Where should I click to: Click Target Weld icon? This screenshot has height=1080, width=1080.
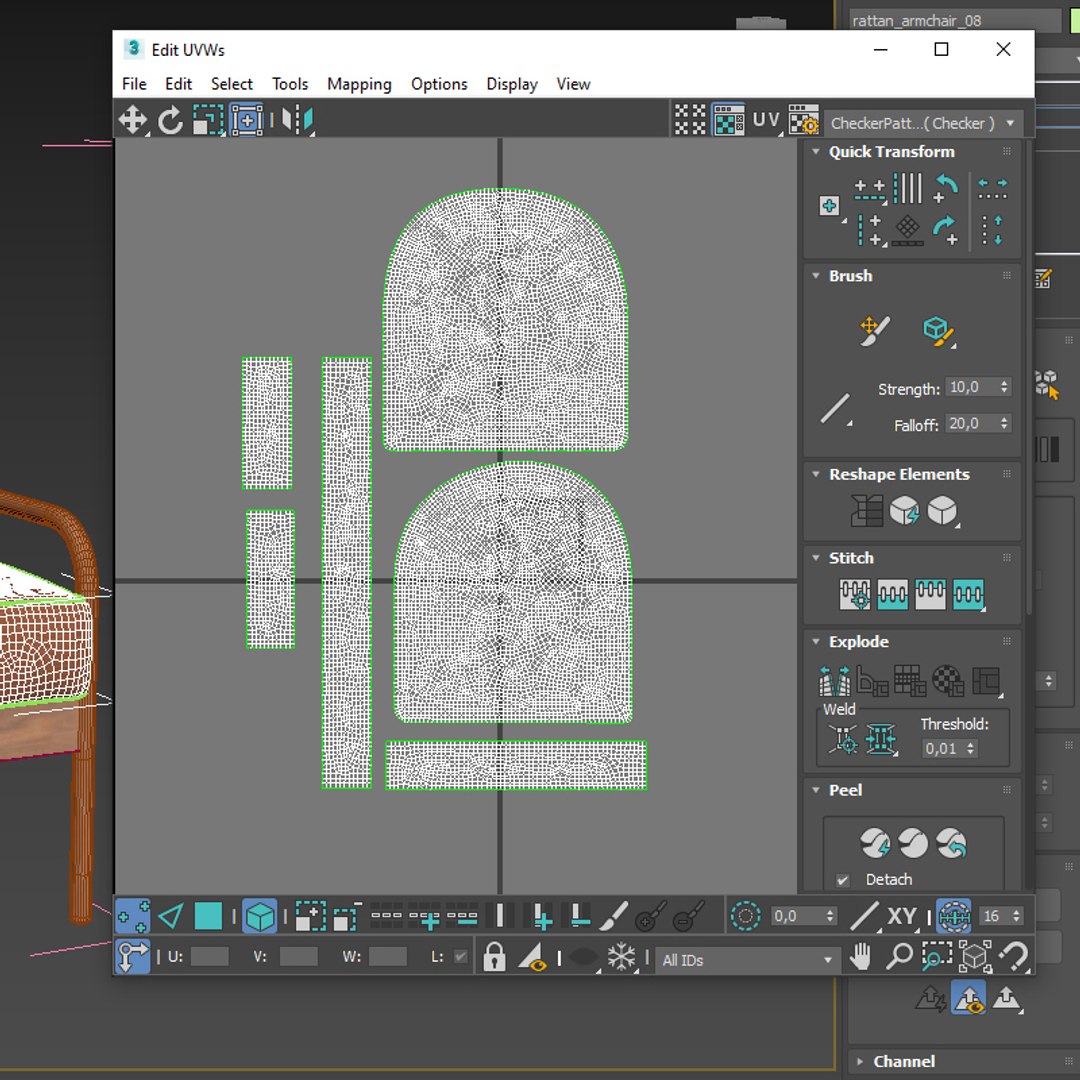click(843, 740)
